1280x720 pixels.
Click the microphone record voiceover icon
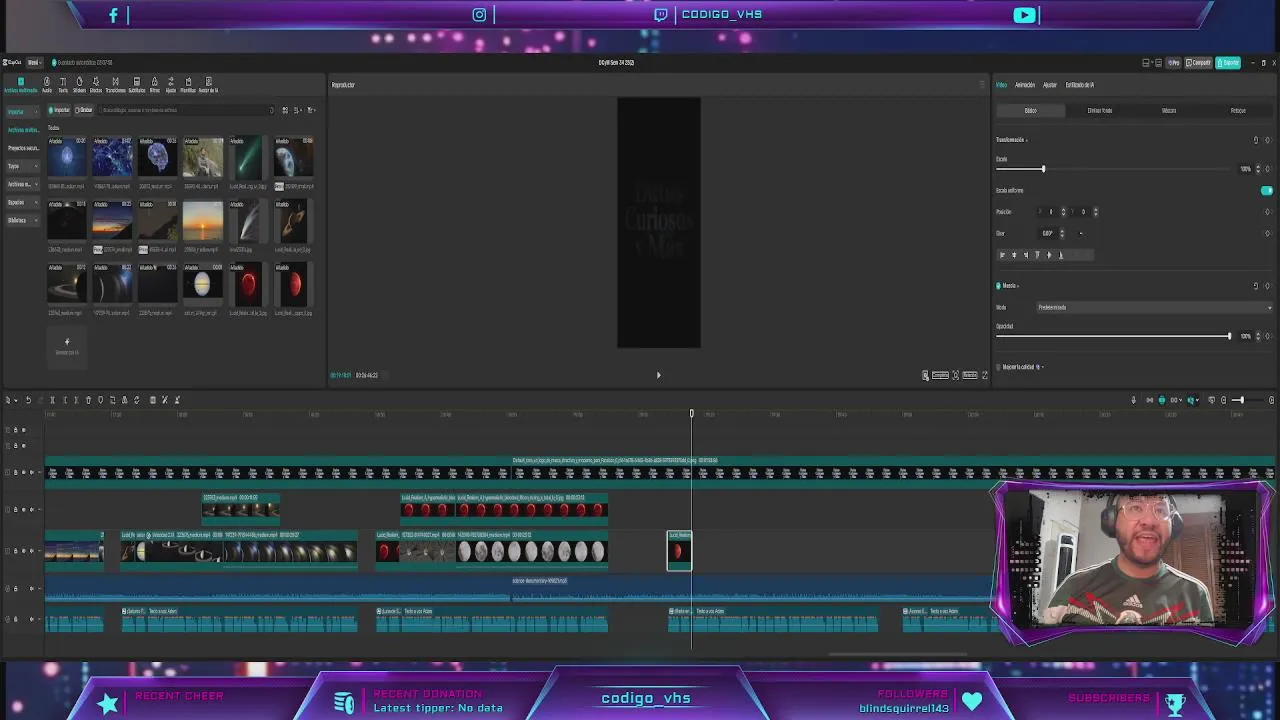click(1133, 400)
